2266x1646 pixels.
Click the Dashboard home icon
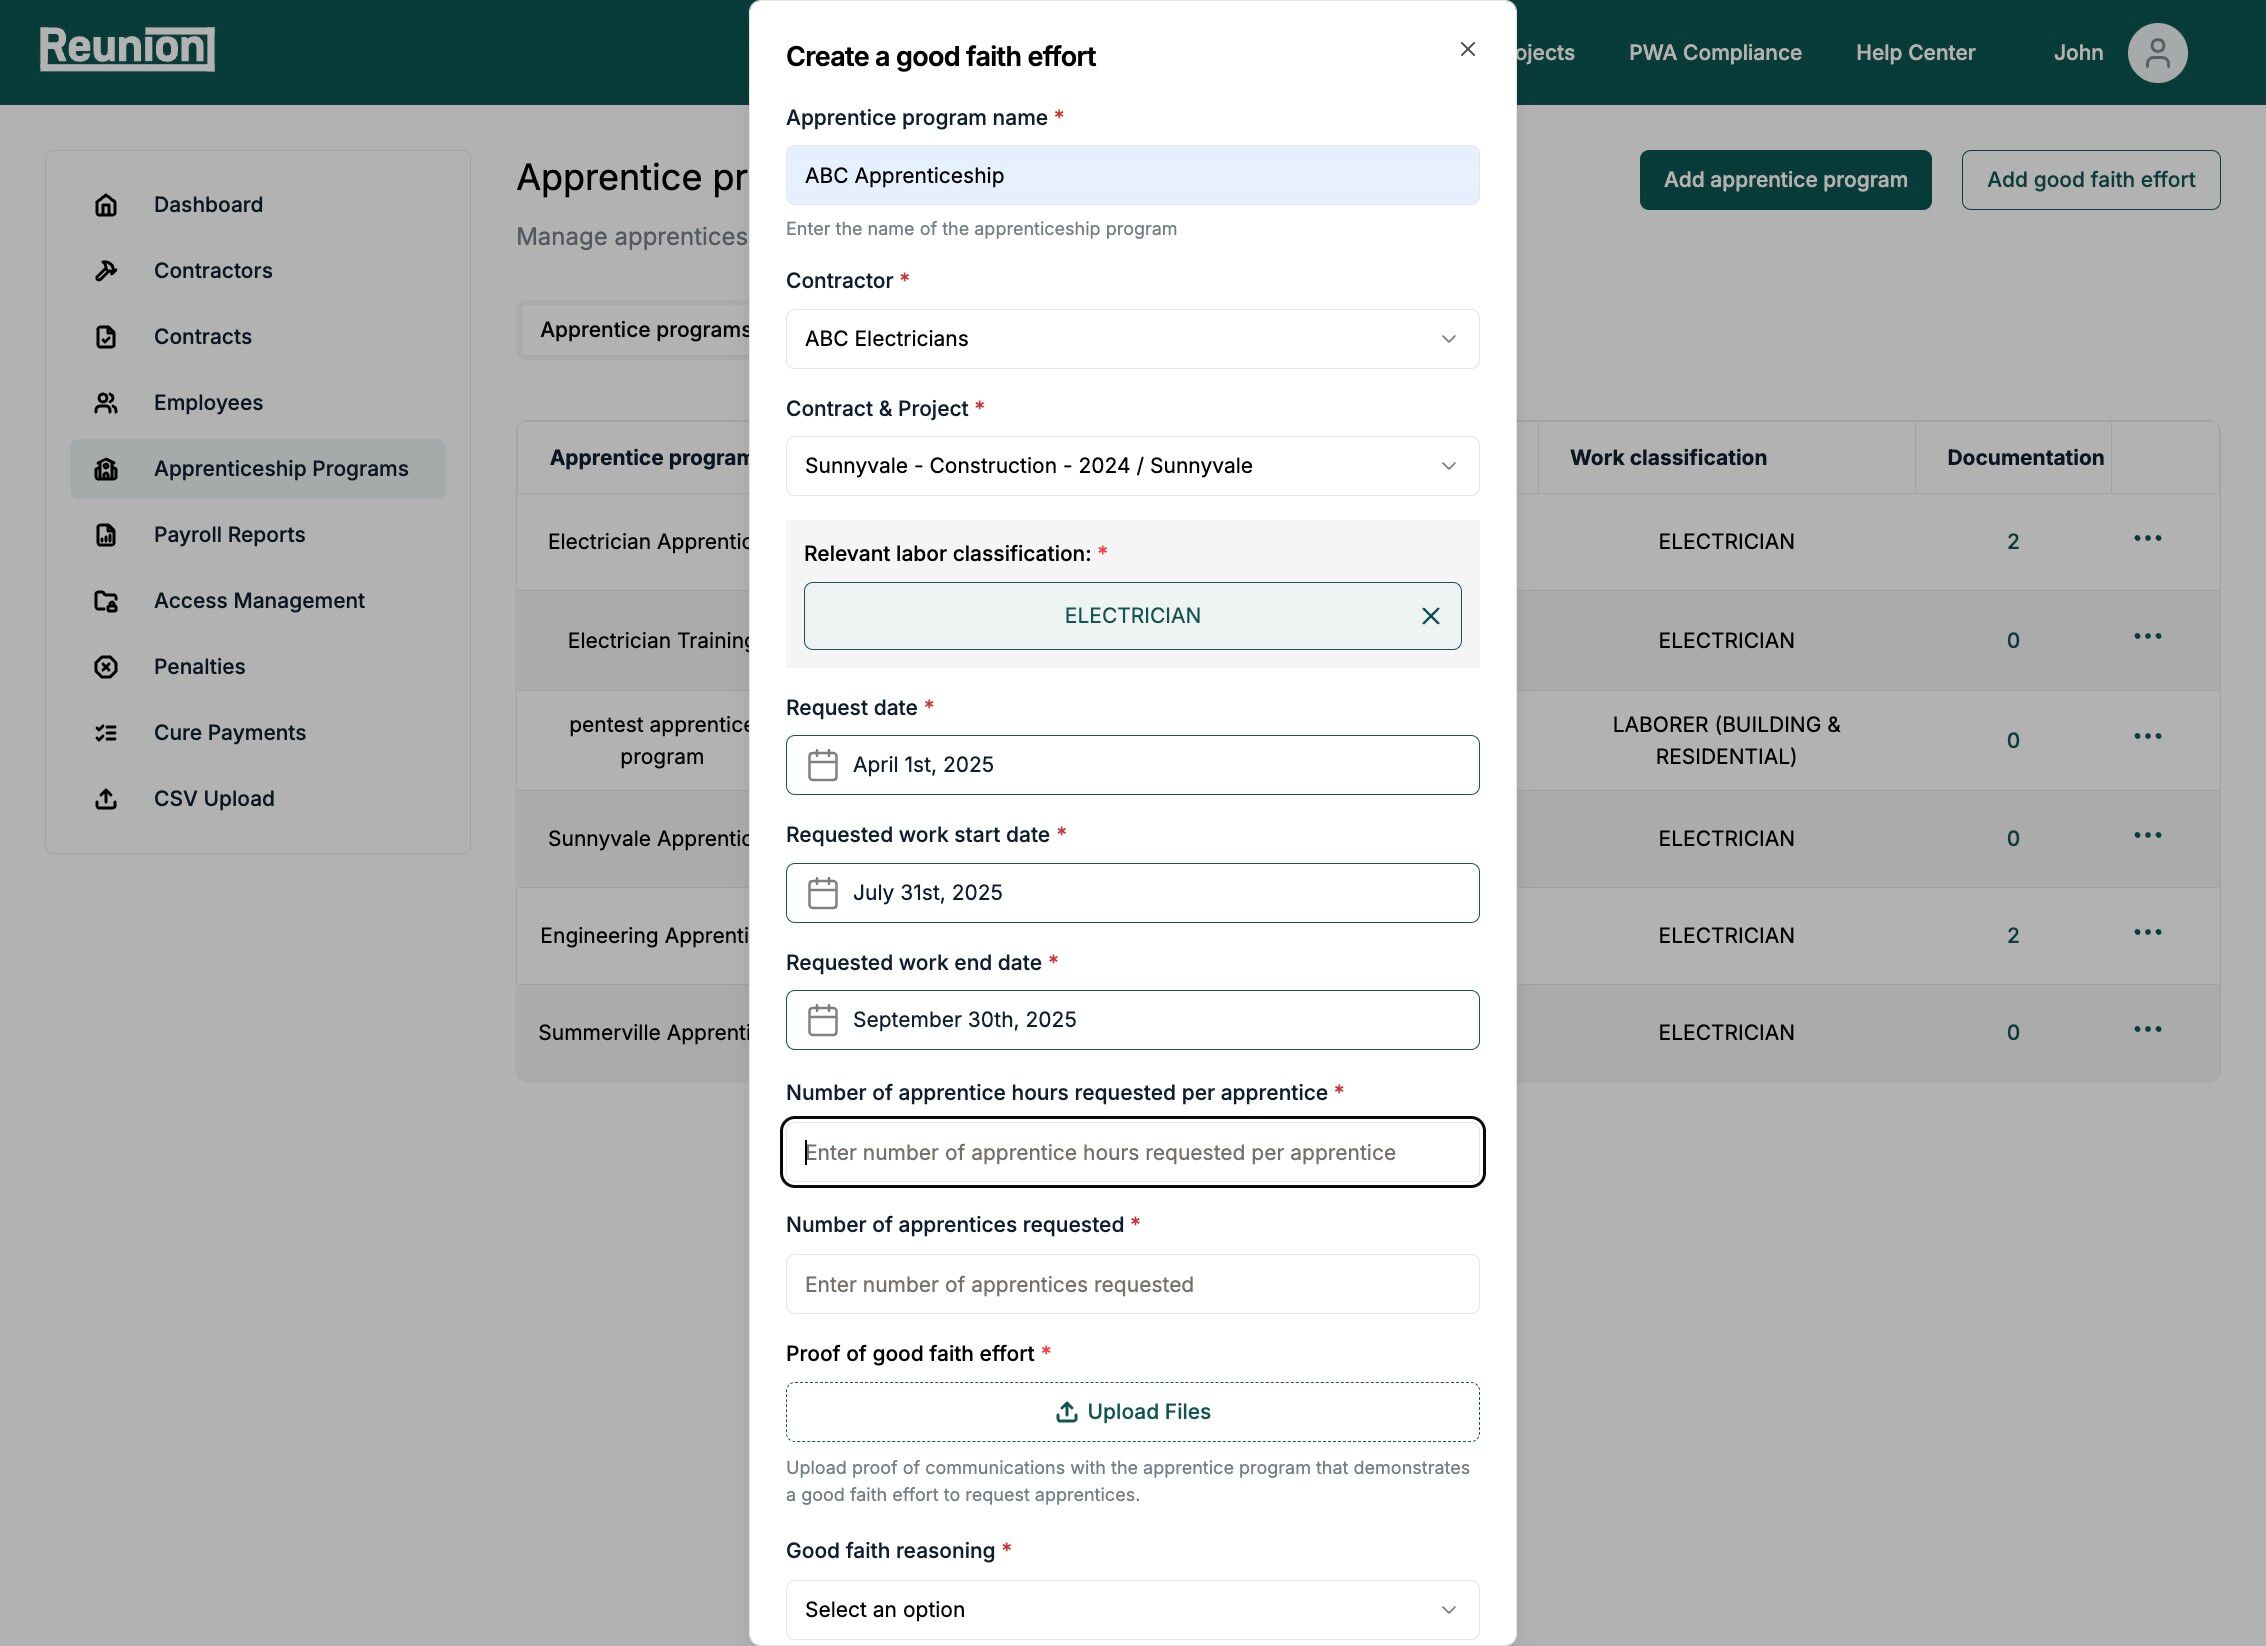tap(106, 205)
